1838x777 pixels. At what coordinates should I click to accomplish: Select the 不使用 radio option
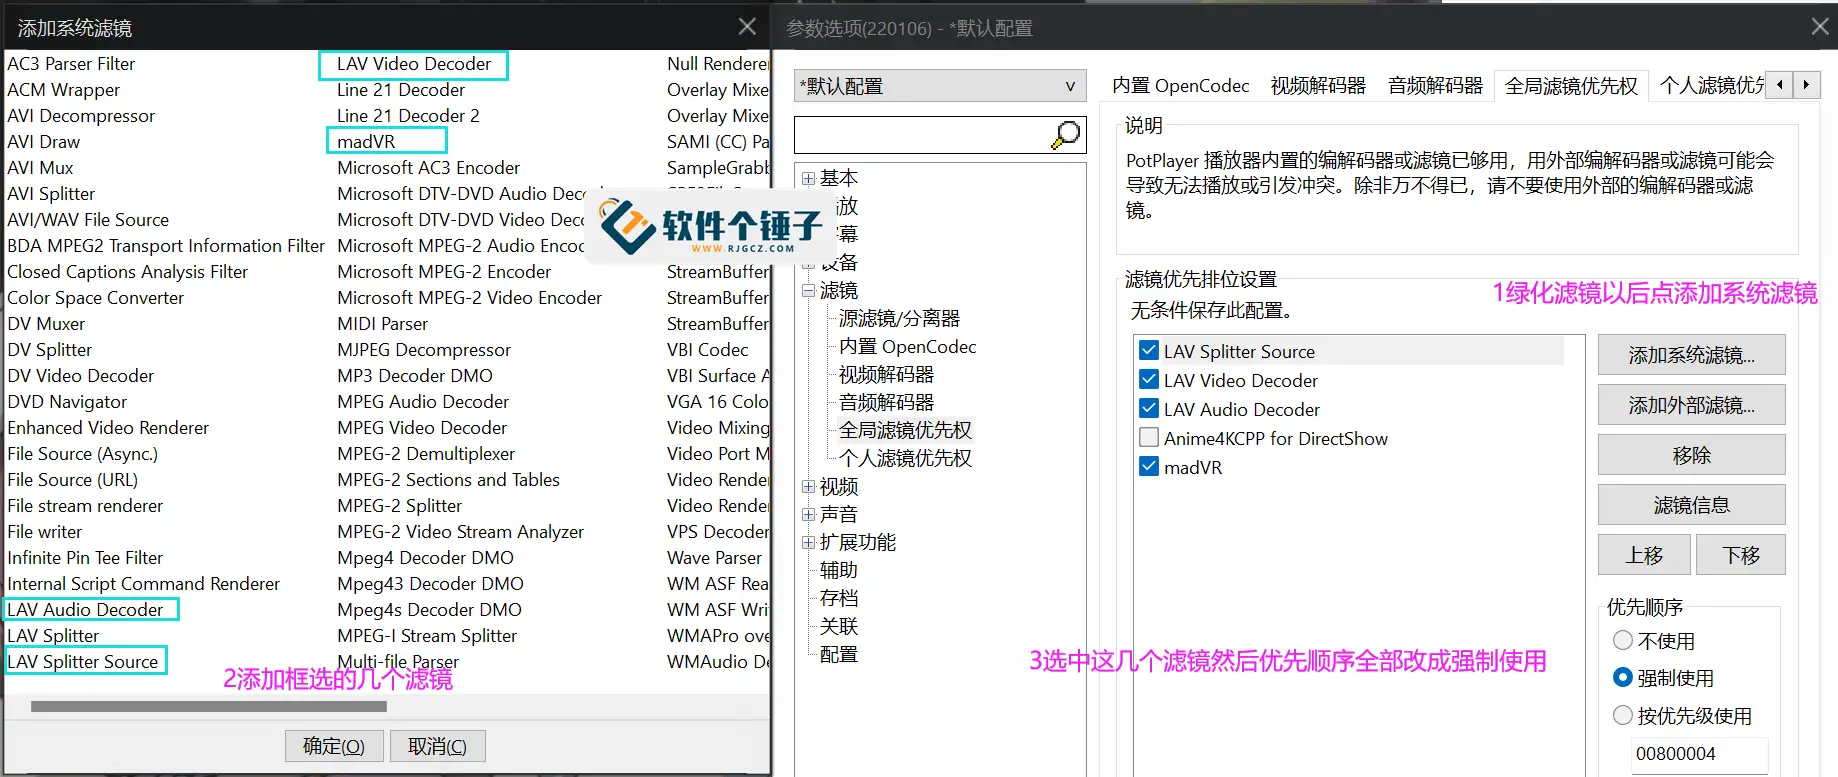pos(1623,640)
